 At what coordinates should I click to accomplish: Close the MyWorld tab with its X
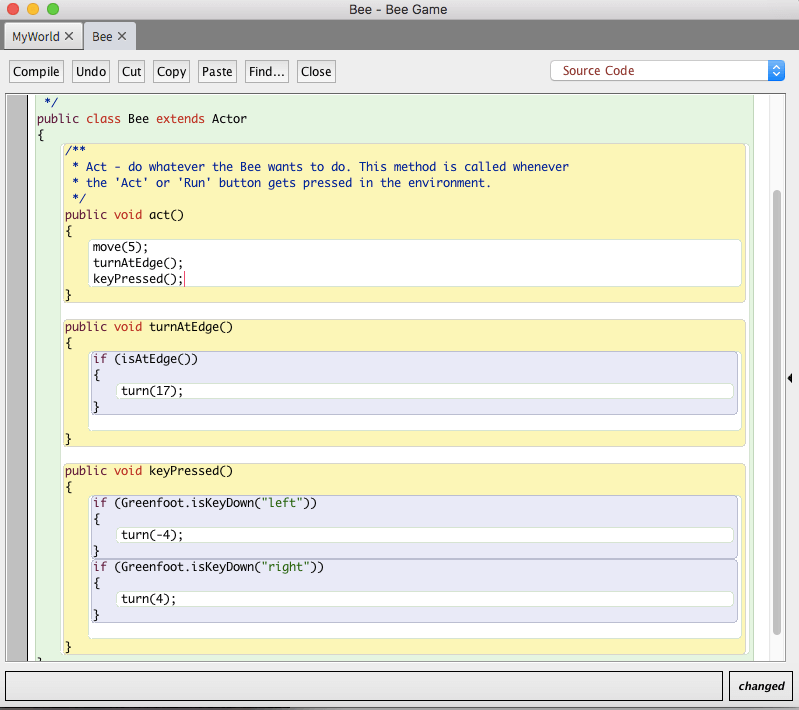click(x=69, y=36)
